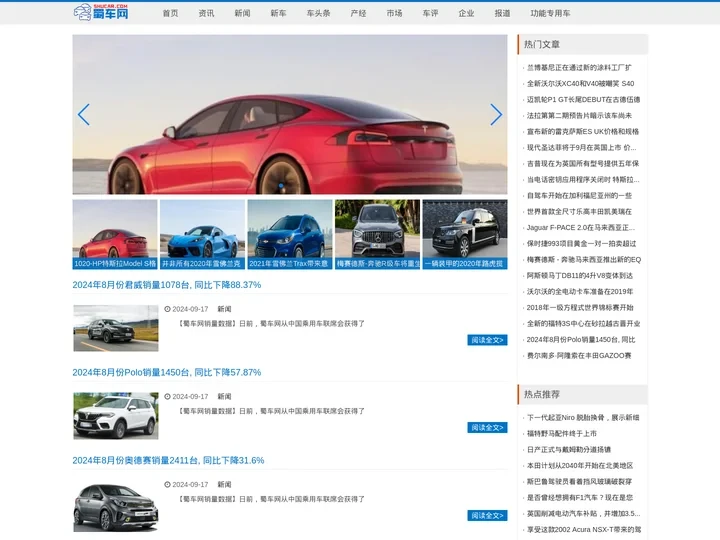This screenshot has width=720, height=540.
Task: Open 自驾车开始在加利福尼亚州的一些 link
Action: point(579,196)
